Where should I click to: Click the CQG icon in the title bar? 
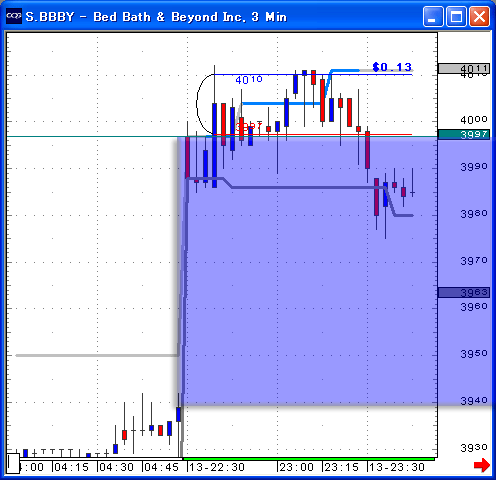14,16
